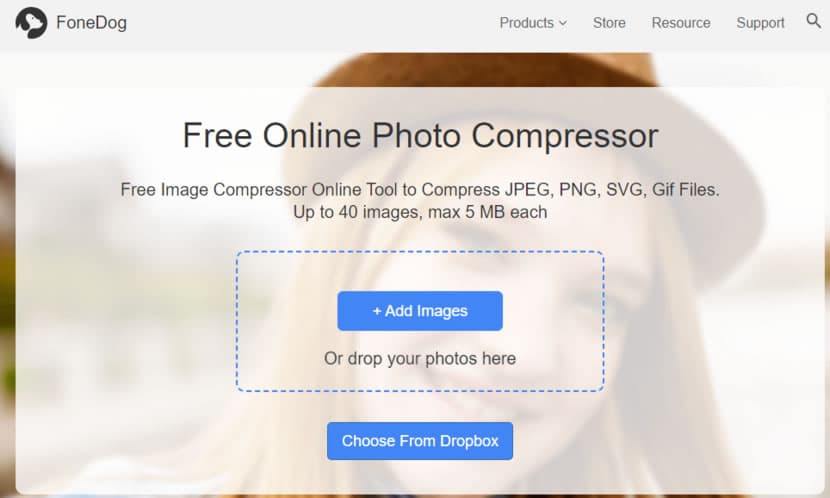Click the brown hat in the background photo
Viewport: 830px width, 498px height.
click(x=484, y=70)
